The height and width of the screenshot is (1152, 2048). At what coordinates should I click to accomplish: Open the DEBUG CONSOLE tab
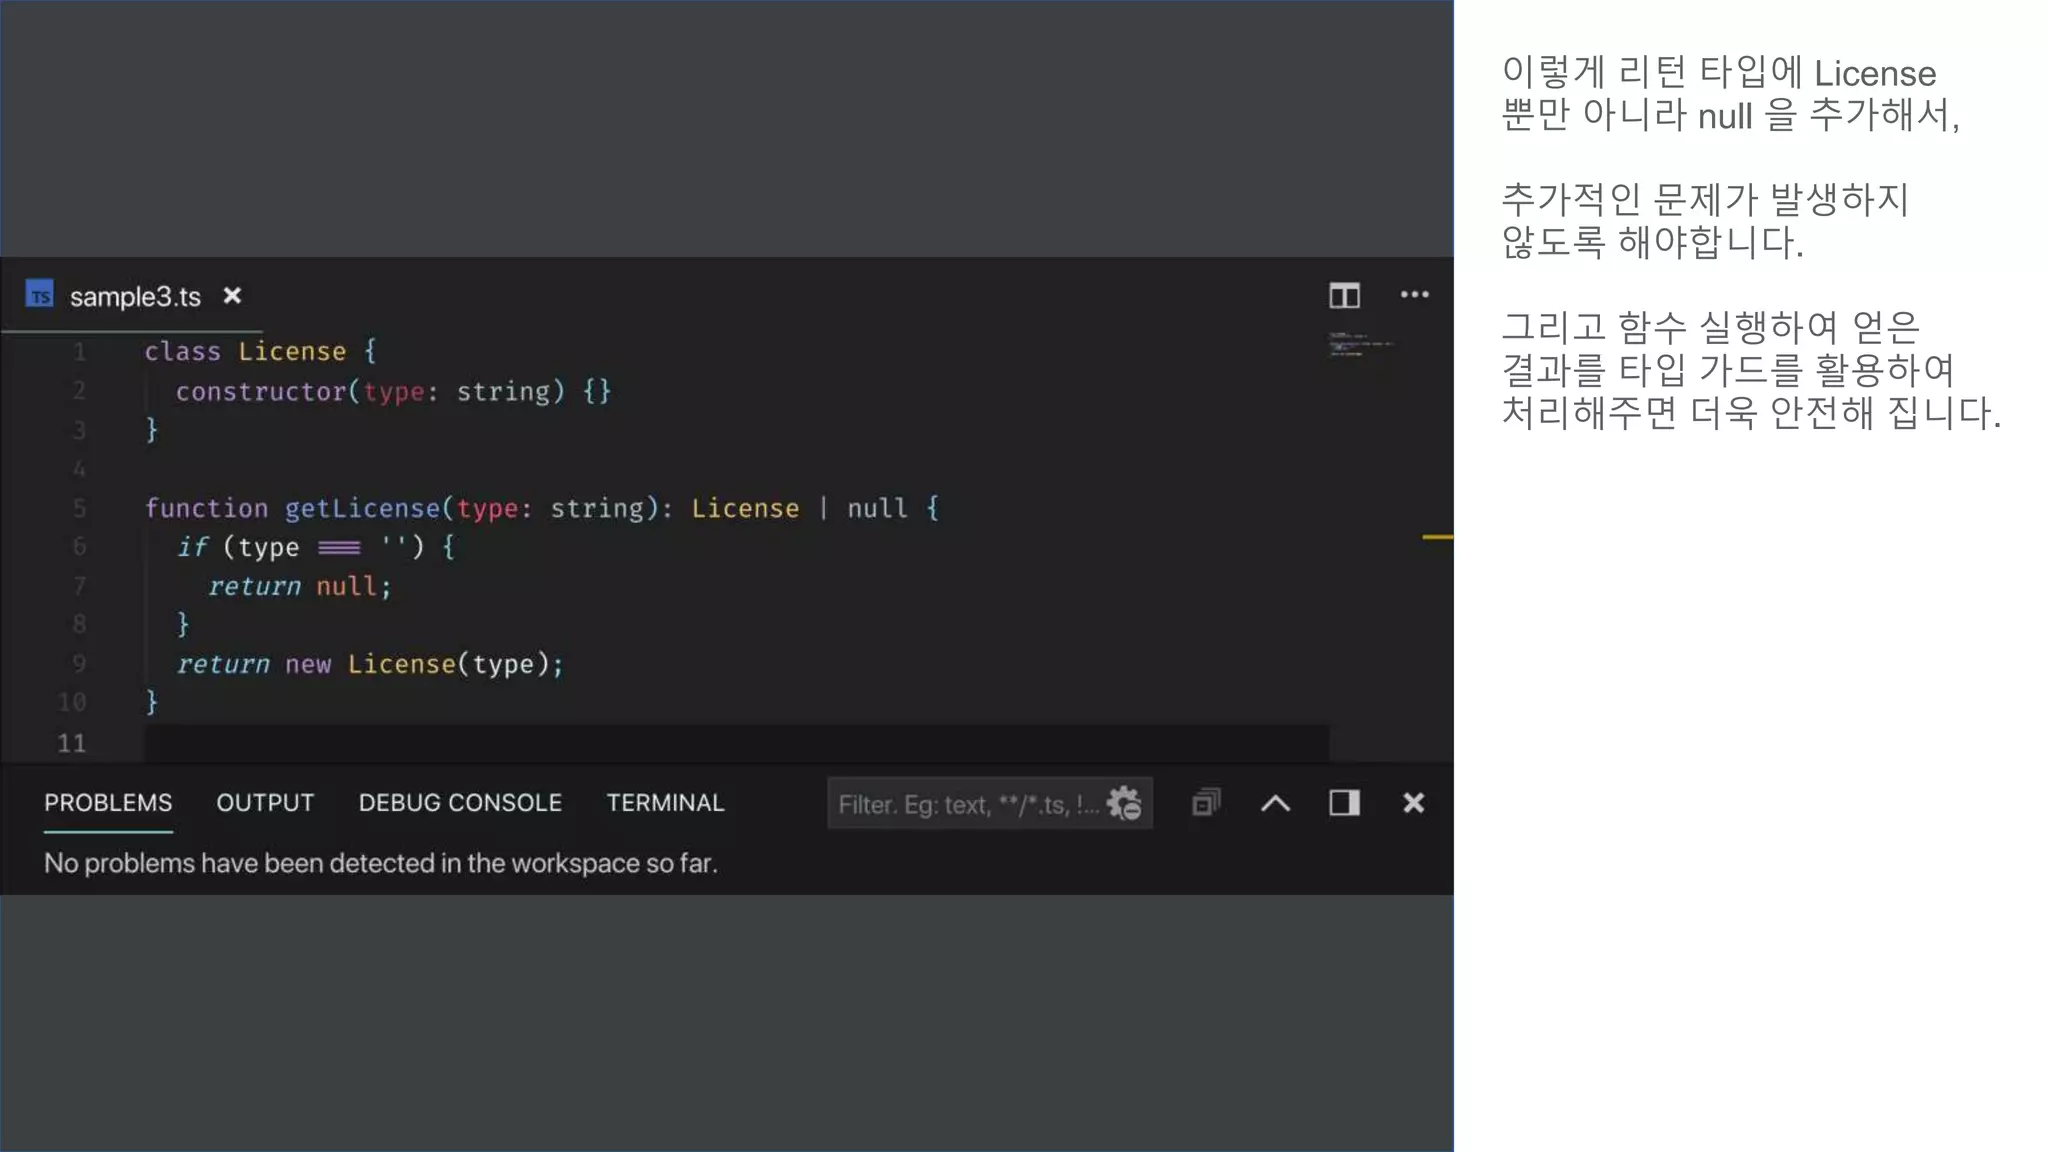460,803
